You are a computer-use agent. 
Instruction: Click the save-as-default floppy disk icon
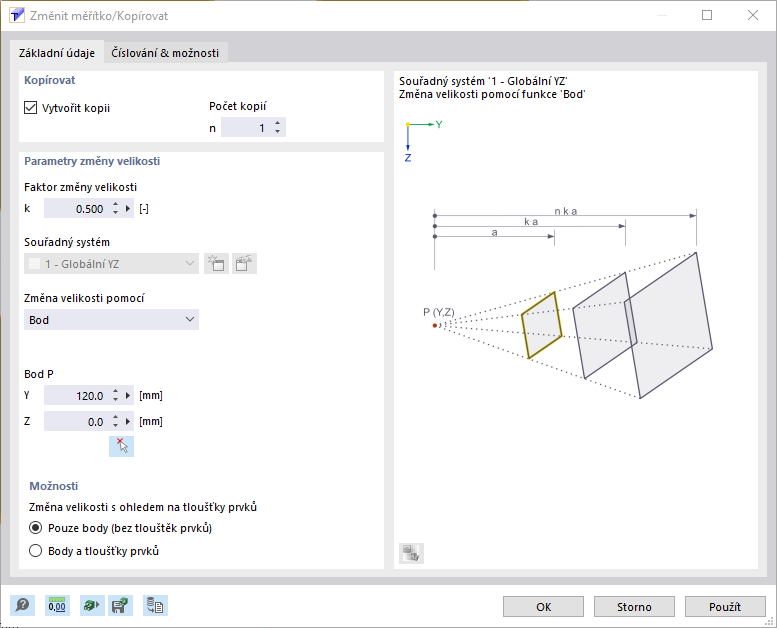click(120, 605)
